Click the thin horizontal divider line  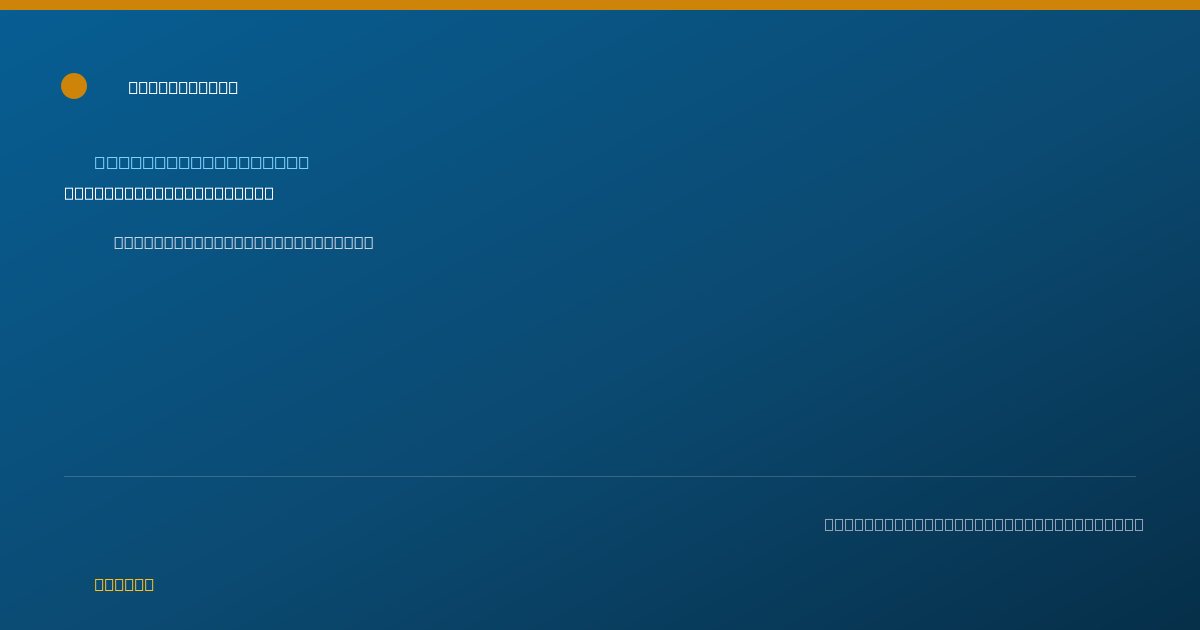pyautogui.click(x=600, y=476)
